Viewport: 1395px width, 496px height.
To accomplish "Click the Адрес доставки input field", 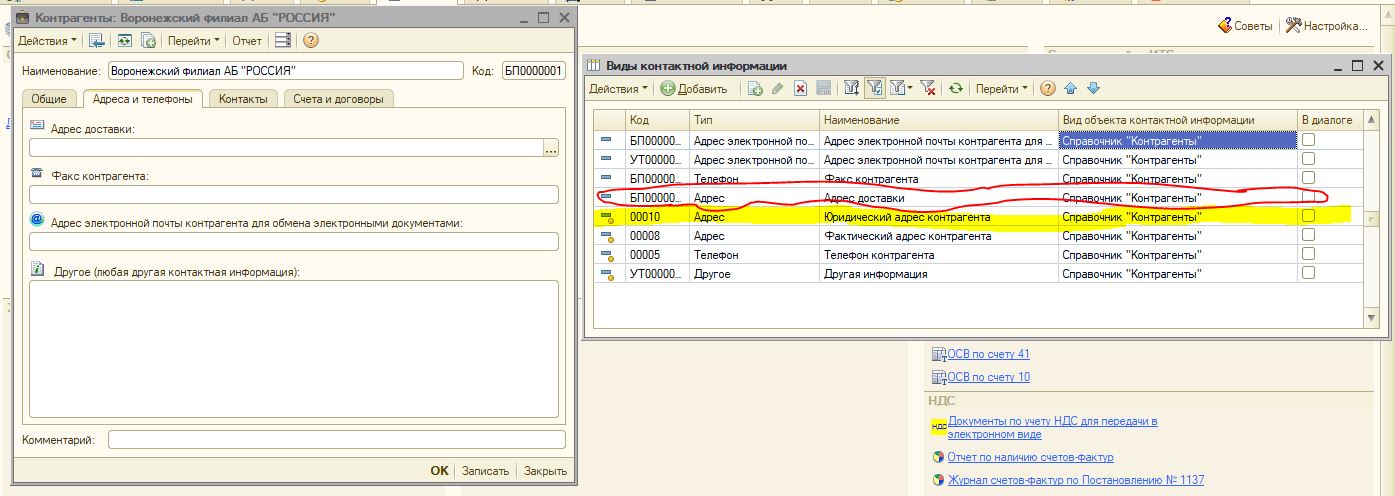I will point(286,148).
